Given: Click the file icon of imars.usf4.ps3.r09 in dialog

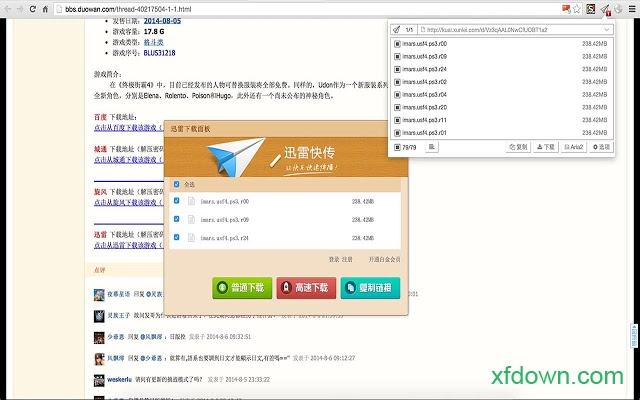Looking at the screenshot, I should [191, 220].
